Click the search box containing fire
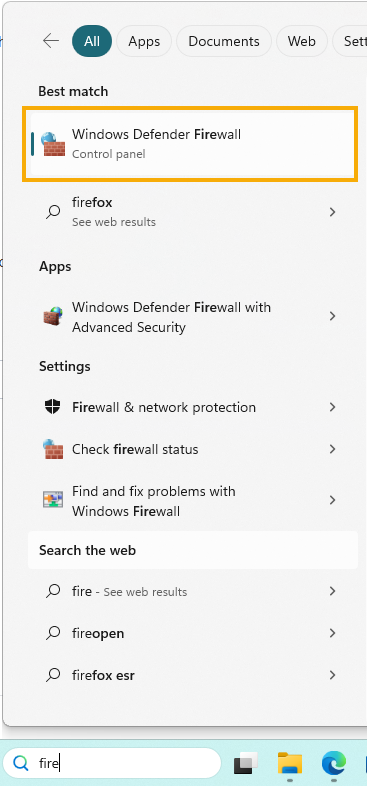Screen dimensions: 367x786 [x=111, y=763]
